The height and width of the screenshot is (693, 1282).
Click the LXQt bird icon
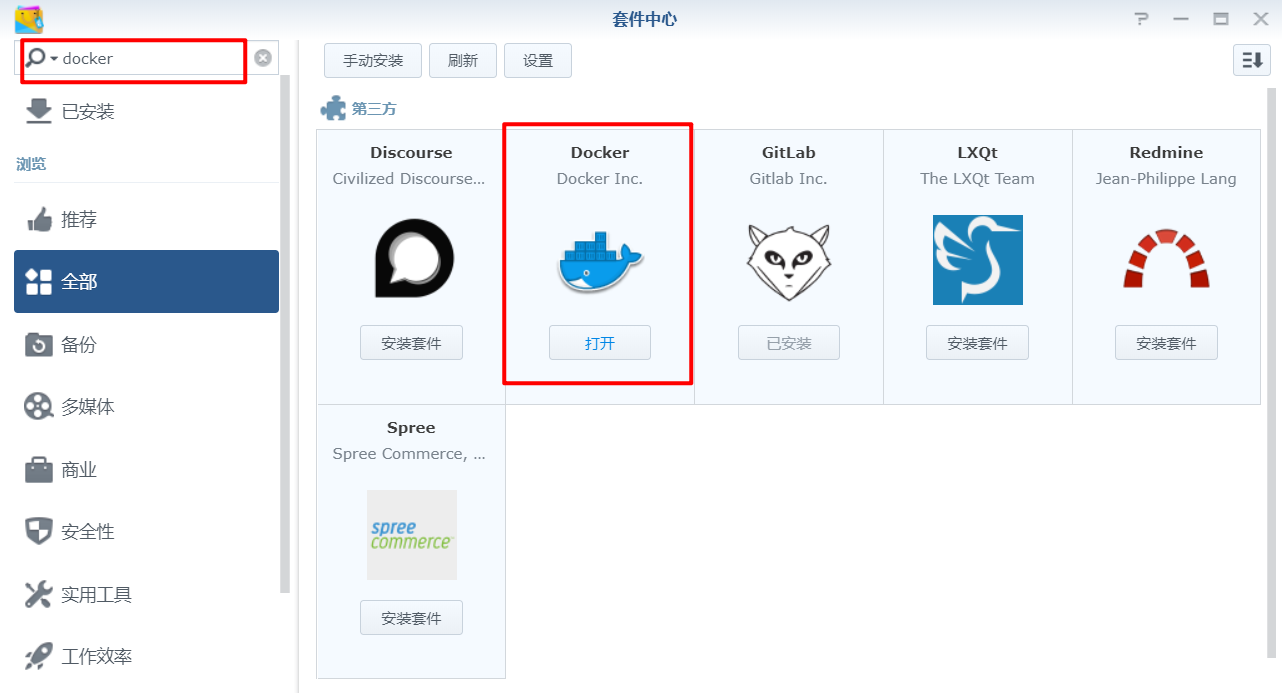[x=978, y=260]
